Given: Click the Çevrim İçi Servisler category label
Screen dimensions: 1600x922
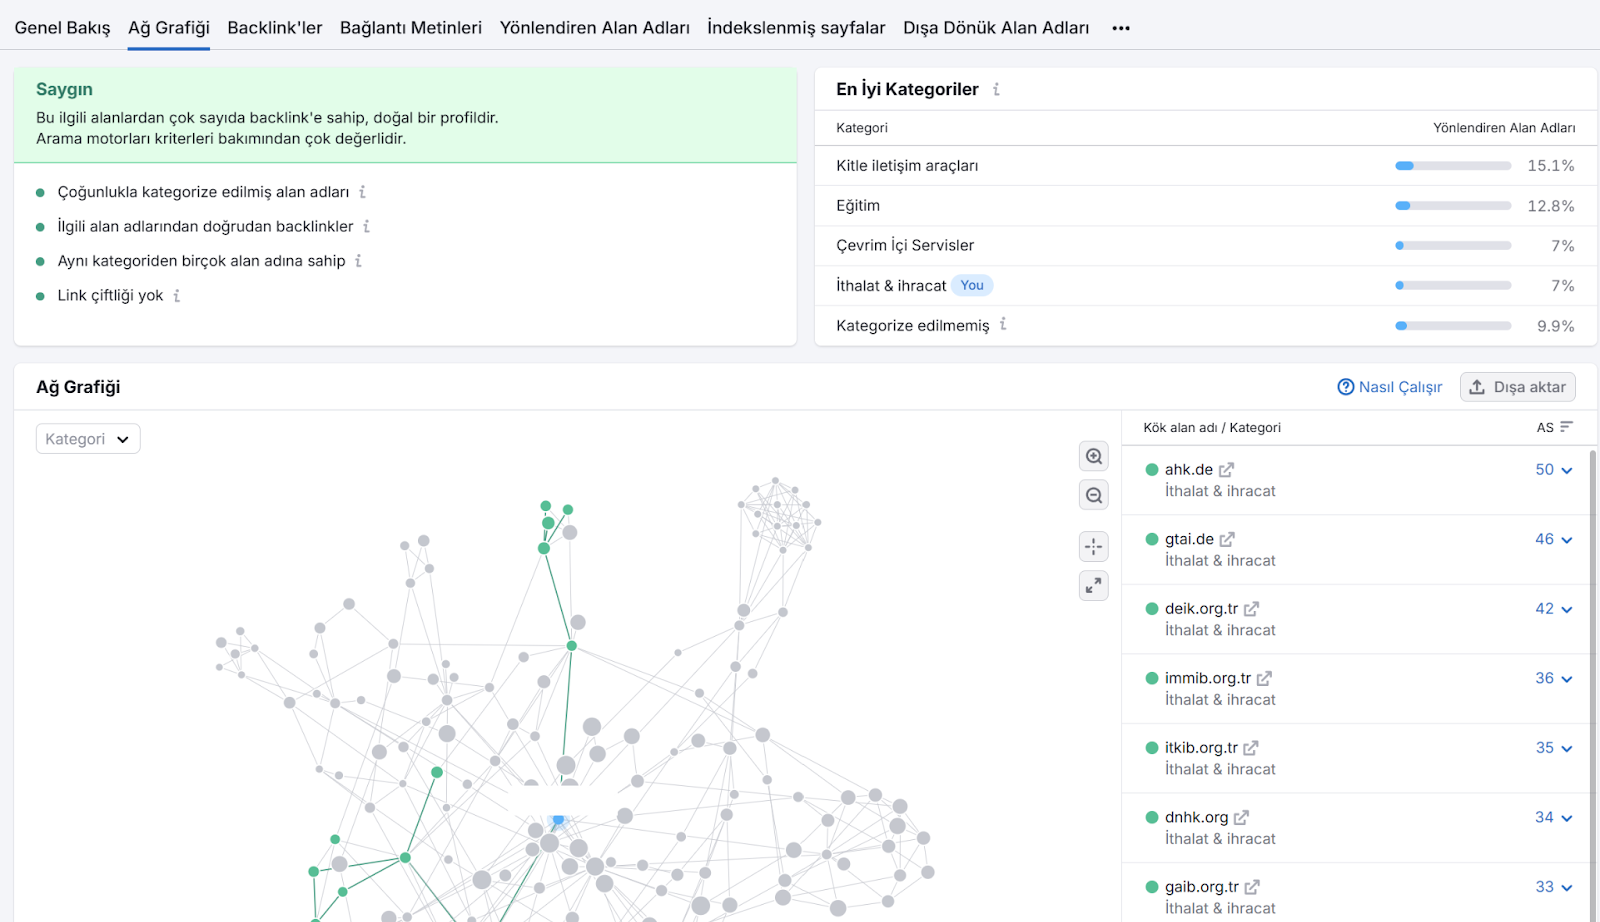Looking at the screenshot, I should pos(905,245).
